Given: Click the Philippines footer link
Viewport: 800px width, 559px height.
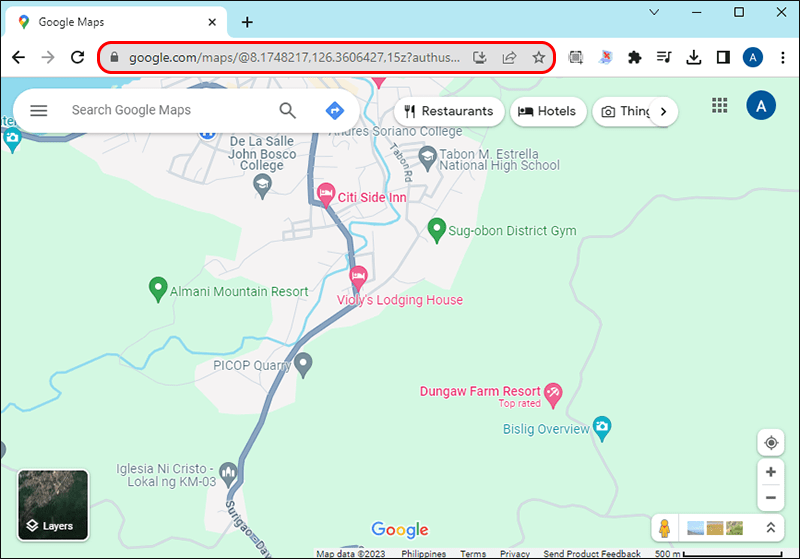Looking at the screenshot, I should [x=423, y=553].
